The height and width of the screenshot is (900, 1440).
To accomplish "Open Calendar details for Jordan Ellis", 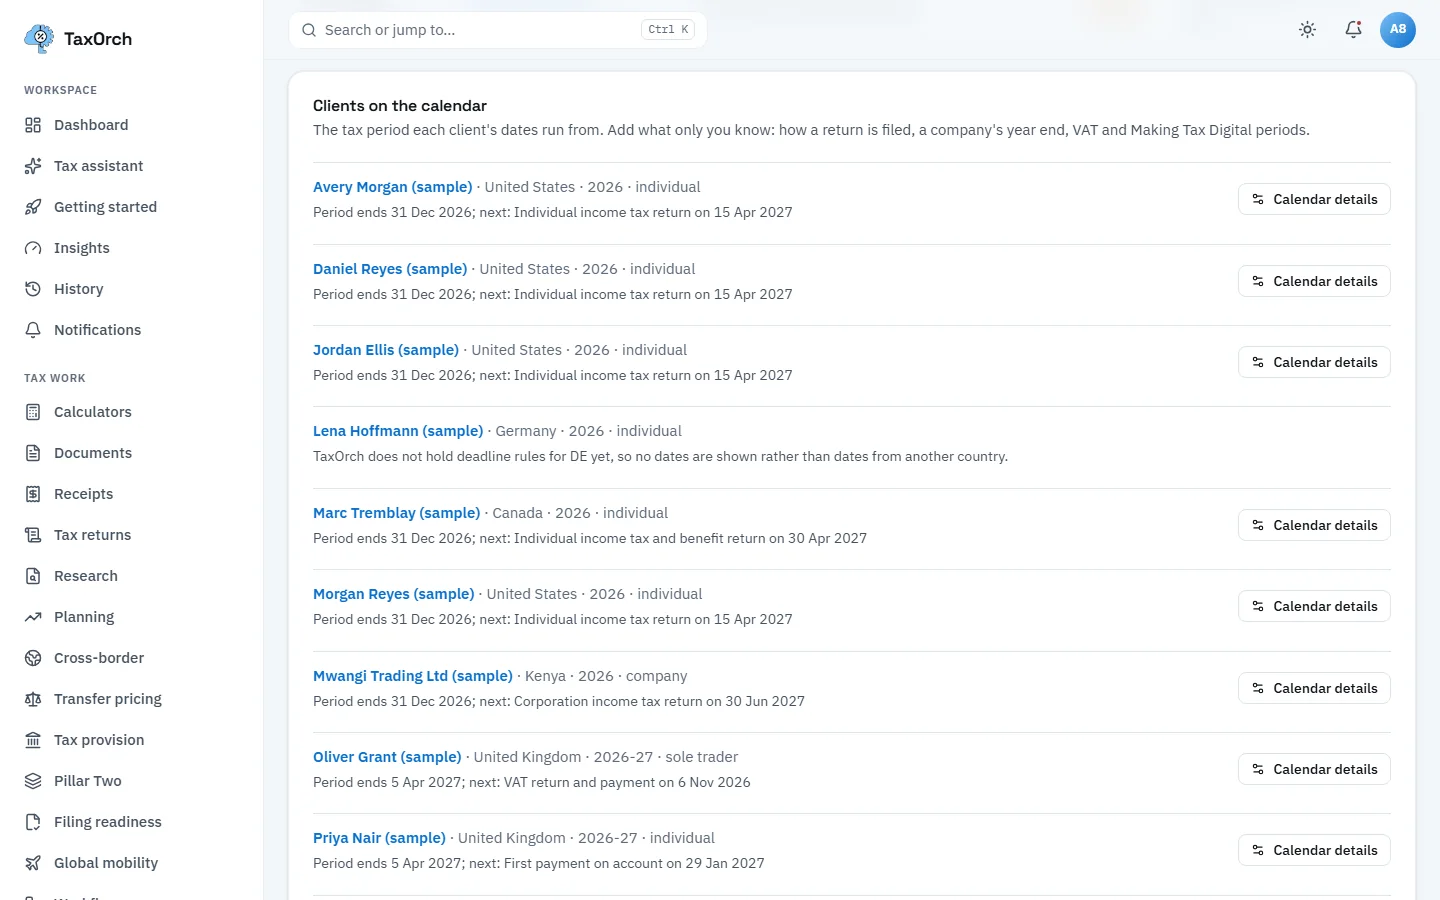I will click(x=1314, y=362).
